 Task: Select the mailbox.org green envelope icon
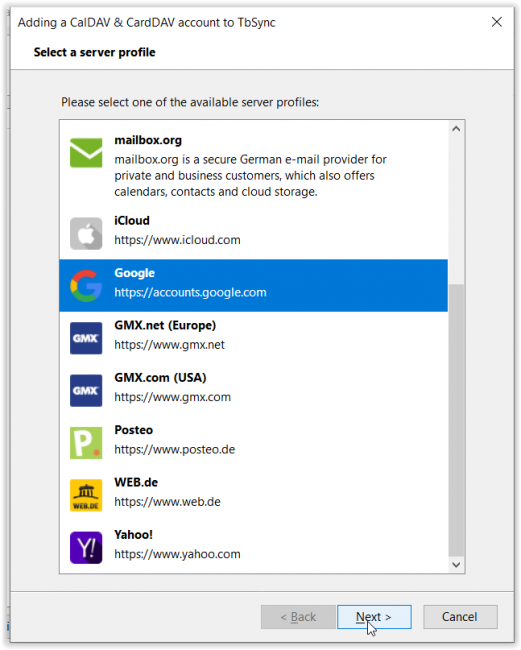pos(86,153)
